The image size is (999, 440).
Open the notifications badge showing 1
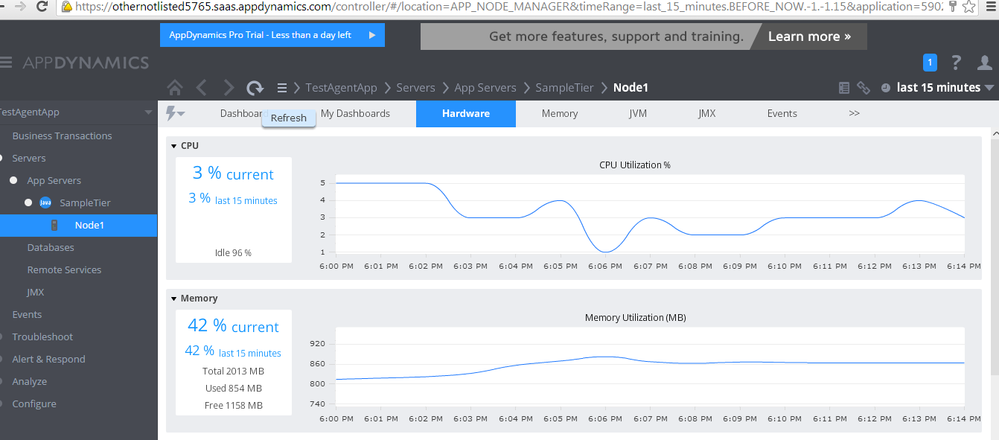(x=930, y=62)
